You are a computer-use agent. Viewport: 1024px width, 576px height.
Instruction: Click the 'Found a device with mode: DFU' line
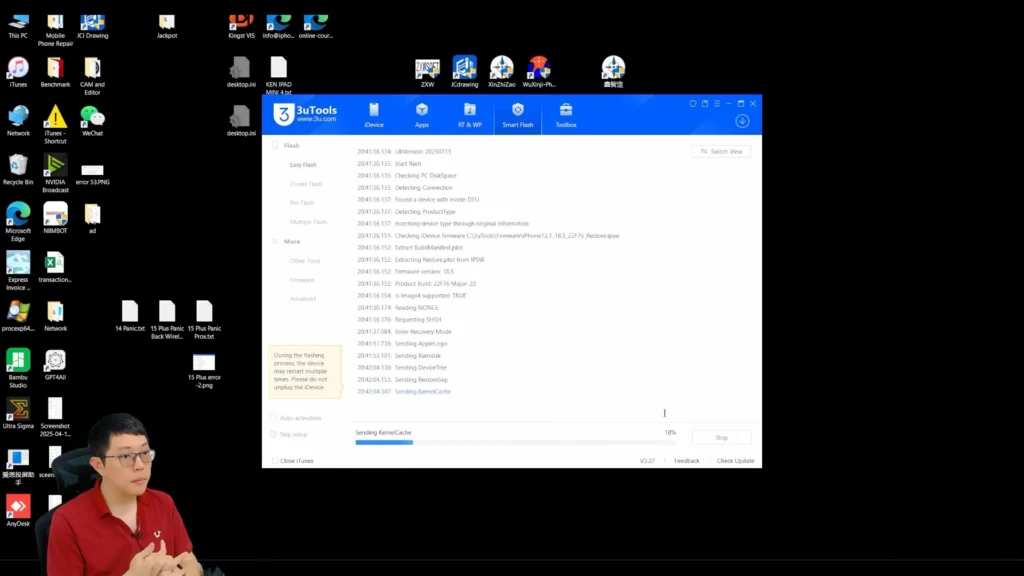click(x=418, y=200)
